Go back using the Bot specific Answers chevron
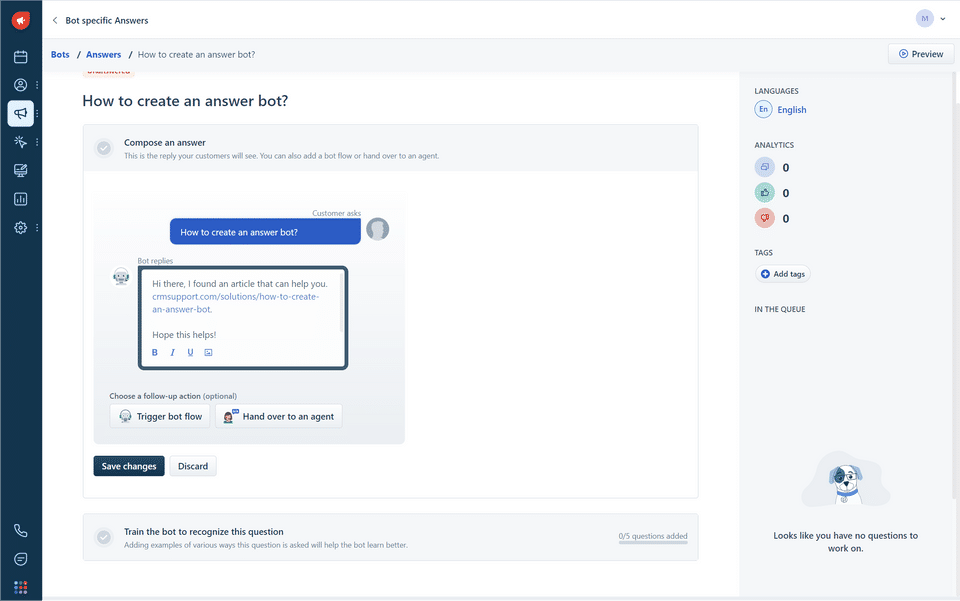This screenshot has height=601, width=960. click(x=55, y=20)
